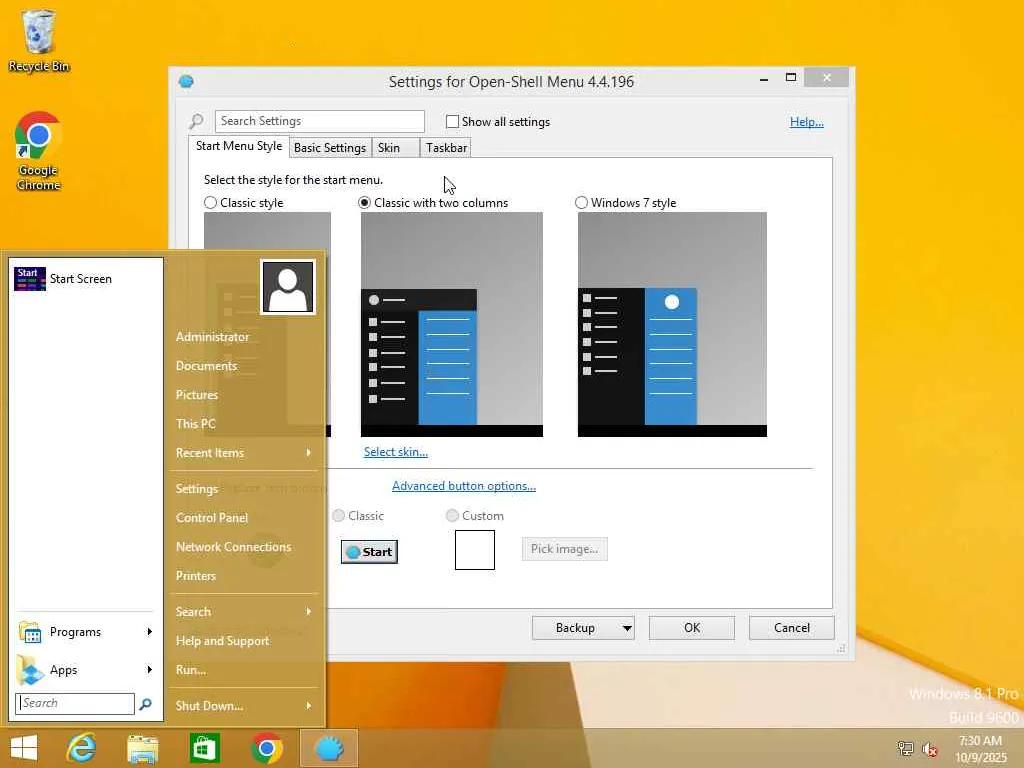
Task: Click Open-Shell shell icon on taskbar
Action: click(x=329, y=748)
